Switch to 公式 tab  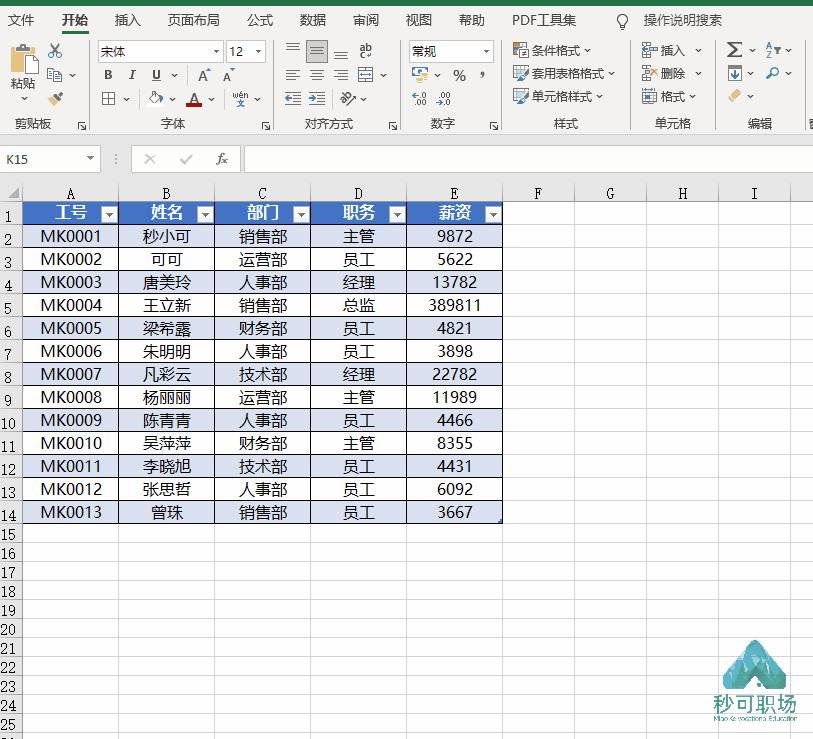[x=260, y=20]
